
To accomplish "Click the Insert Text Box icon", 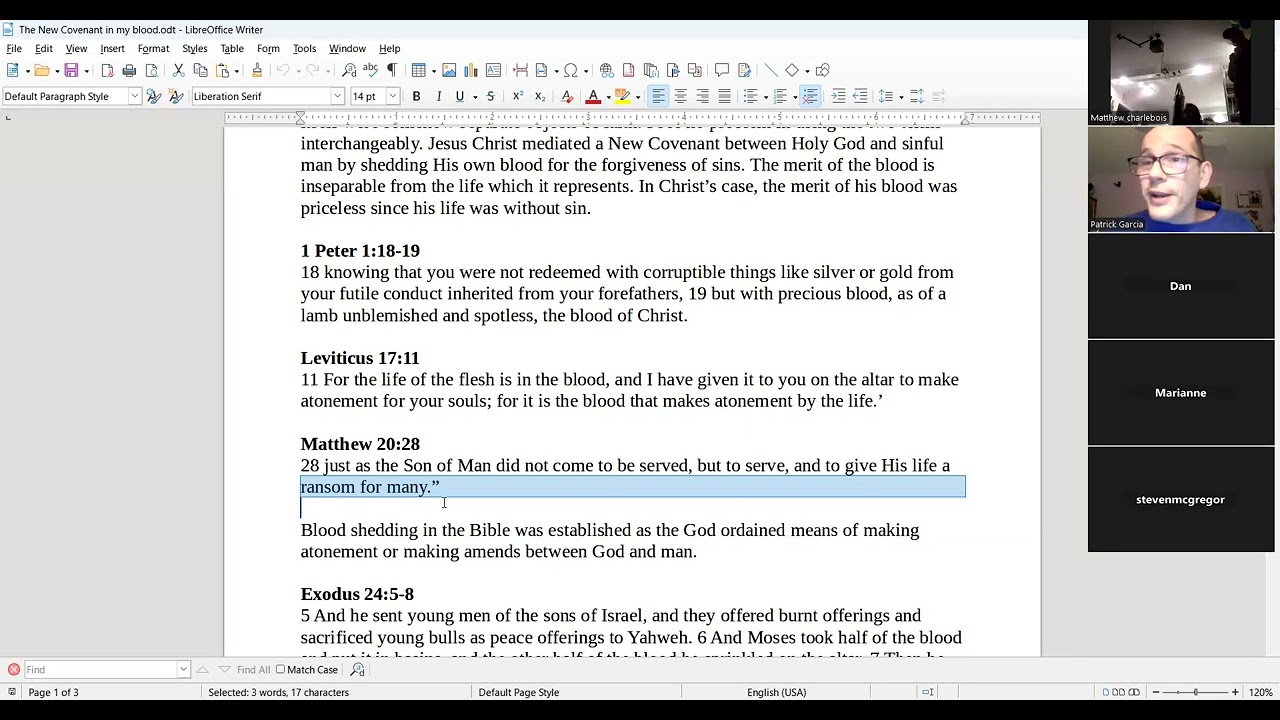I will 493,70.
